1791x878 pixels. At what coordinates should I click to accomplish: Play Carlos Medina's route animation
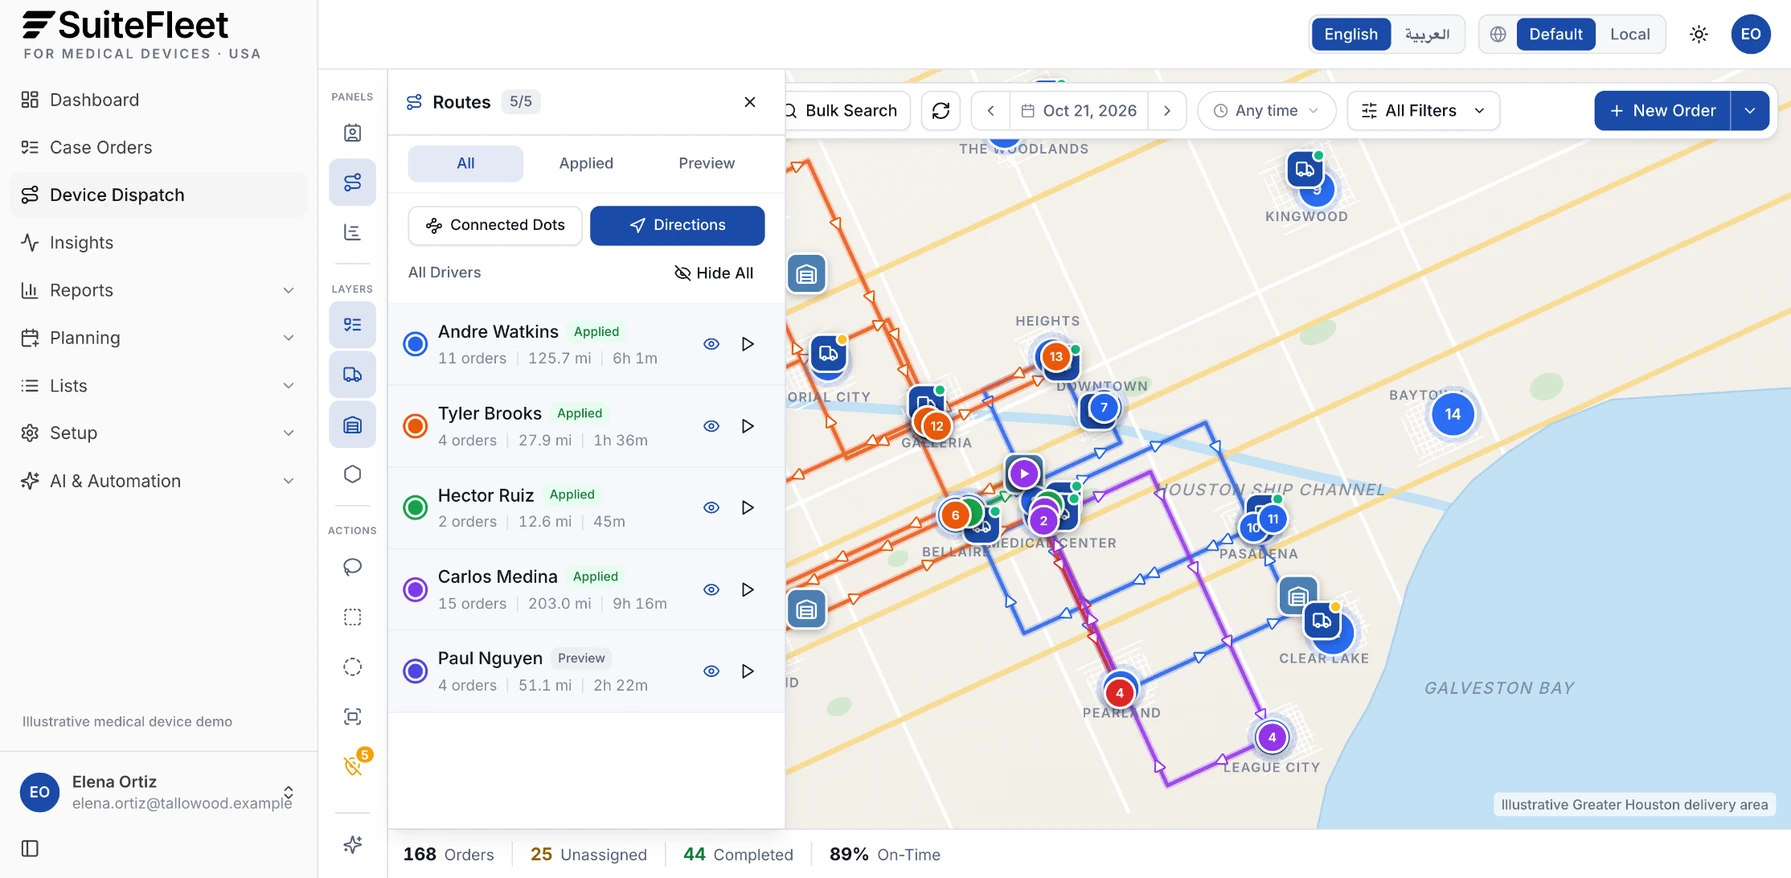point(747,590)
